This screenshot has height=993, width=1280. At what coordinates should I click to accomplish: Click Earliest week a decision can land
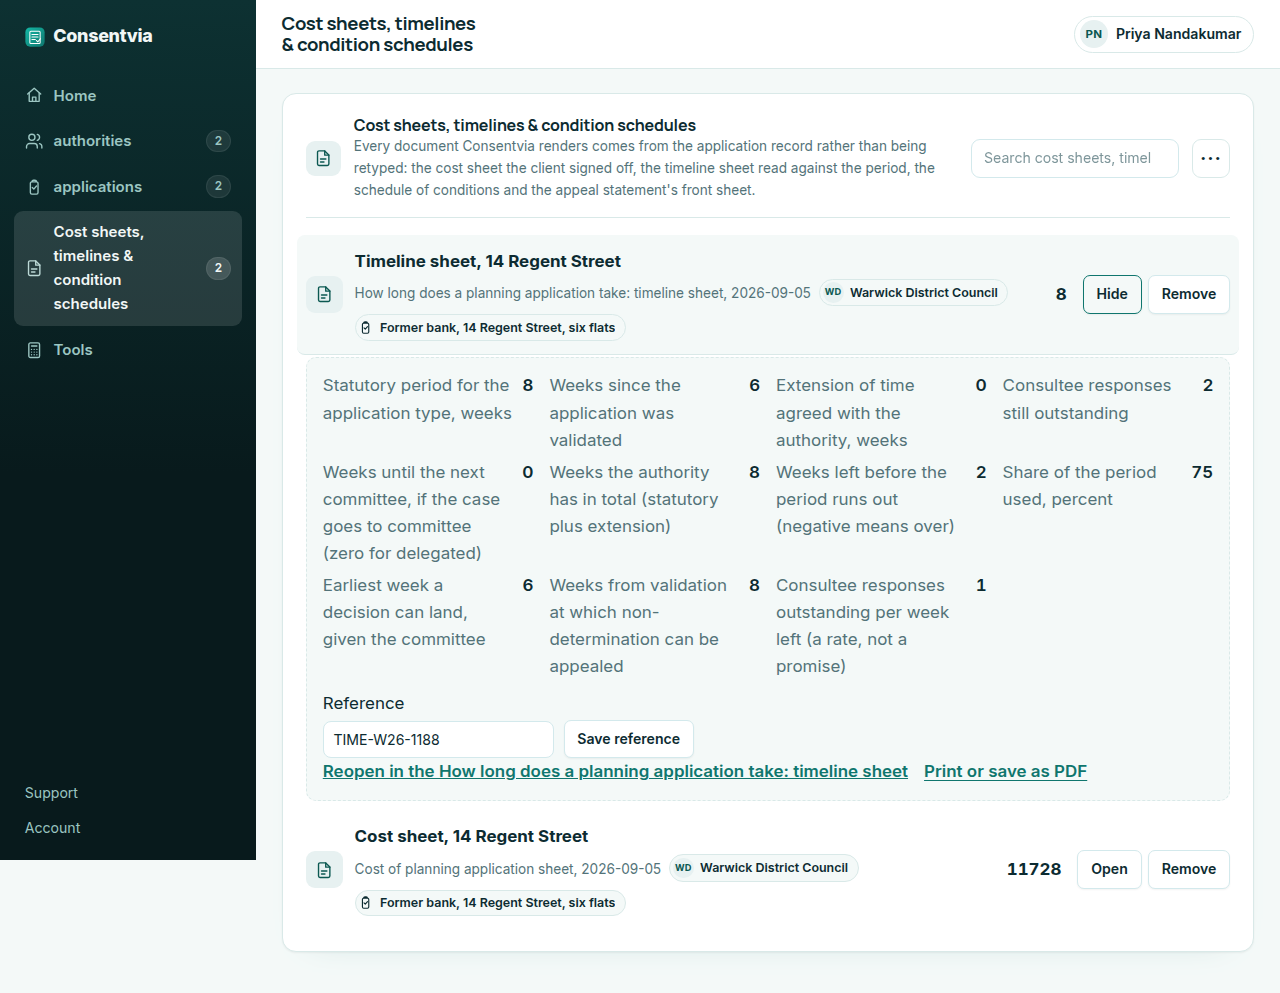(x=404, y=612)
